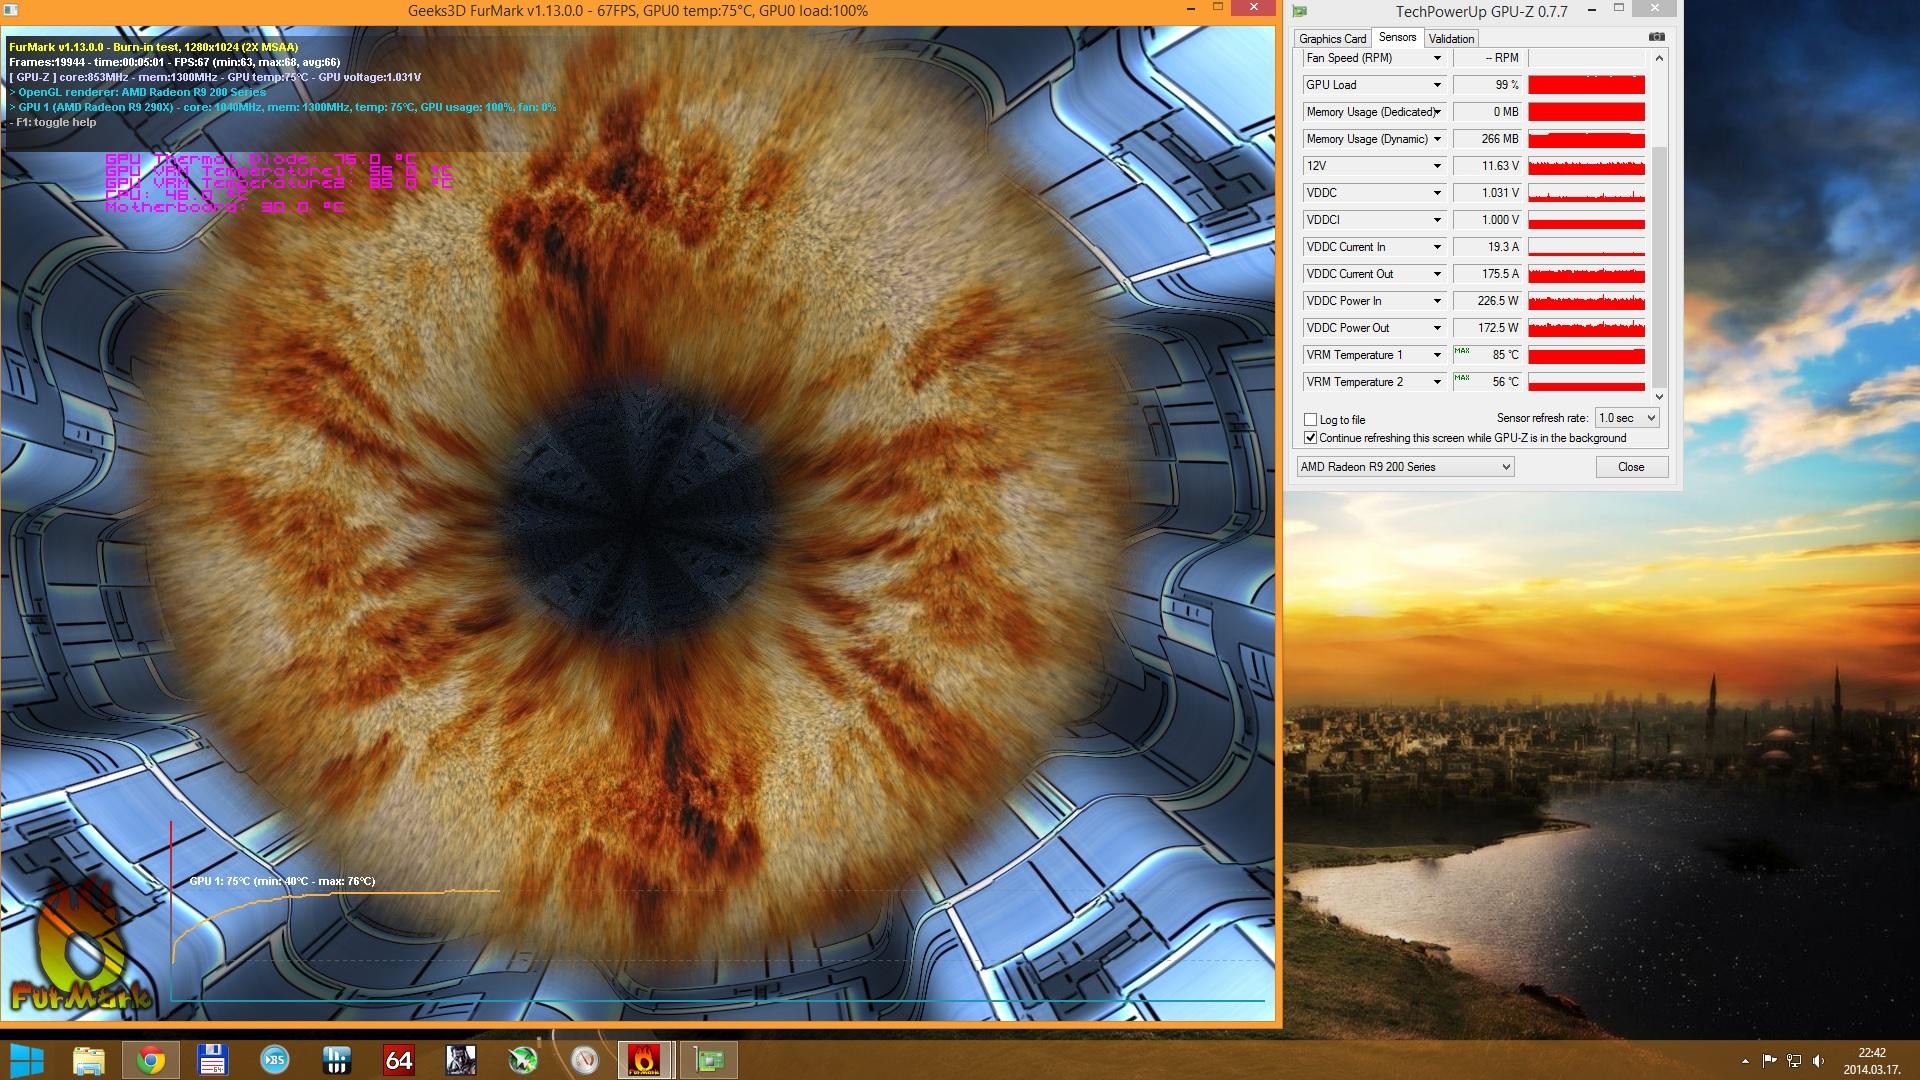1920x1080 pixels.
Task: Open the dark equalizer-bars taskbar icon
Action: pyautogui.click(x=337, y=1060)
